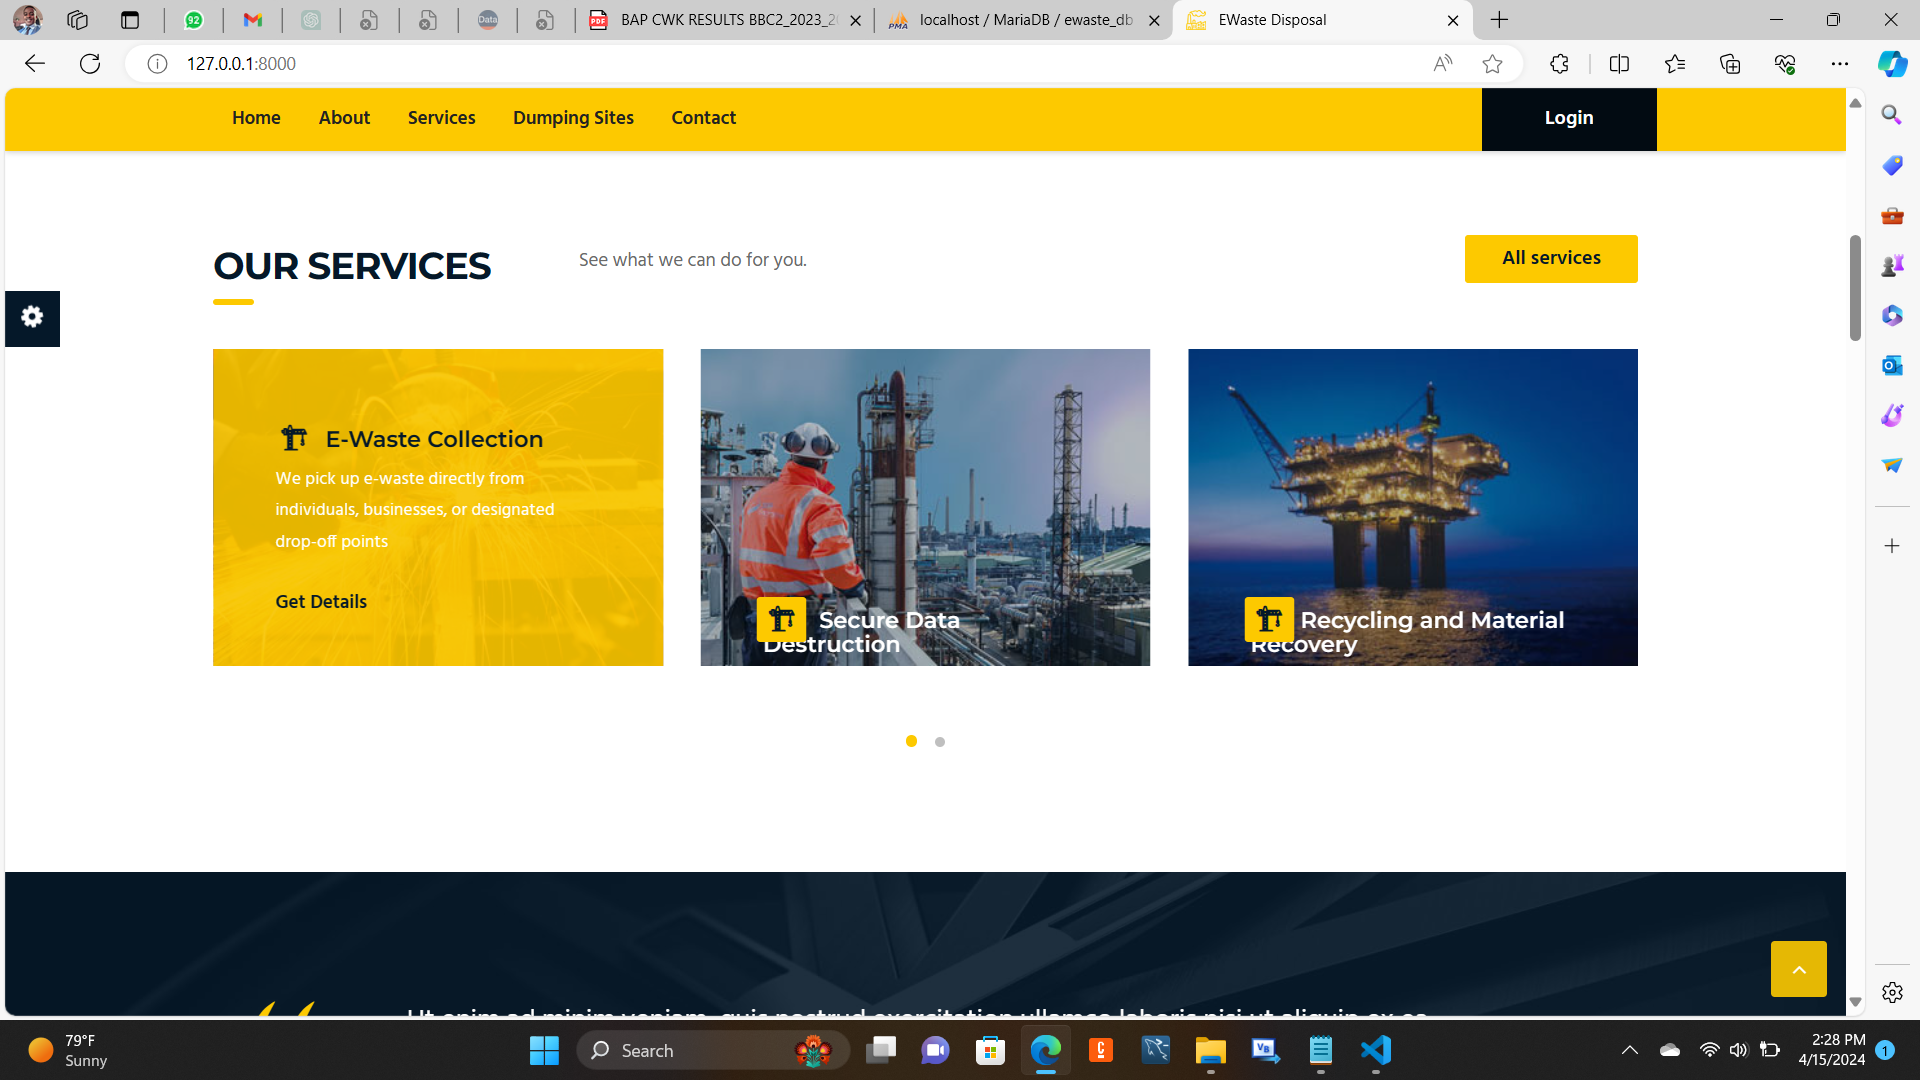Open Dumping Sites nav menu item
Image resolution: width=1920 pixels, height=1080 pixels.
pyautogui.click(x=573, y=118)
